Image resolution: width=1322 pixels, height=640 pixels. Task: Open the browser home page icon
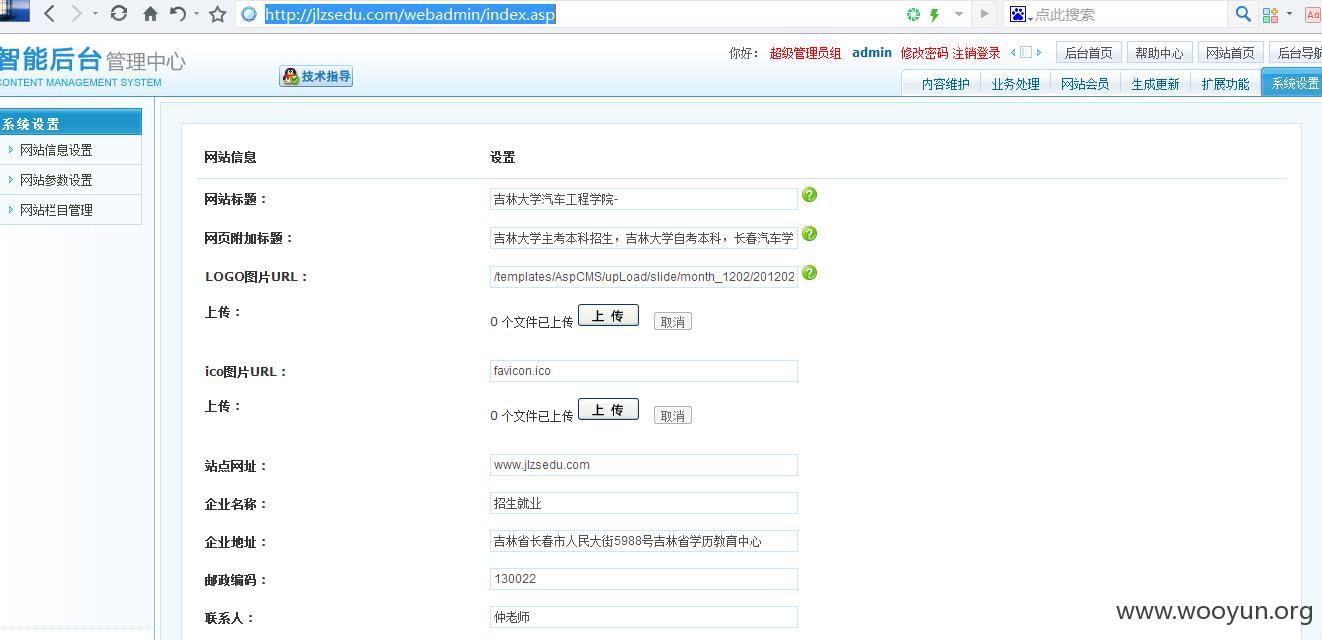(x=150, y=14)
